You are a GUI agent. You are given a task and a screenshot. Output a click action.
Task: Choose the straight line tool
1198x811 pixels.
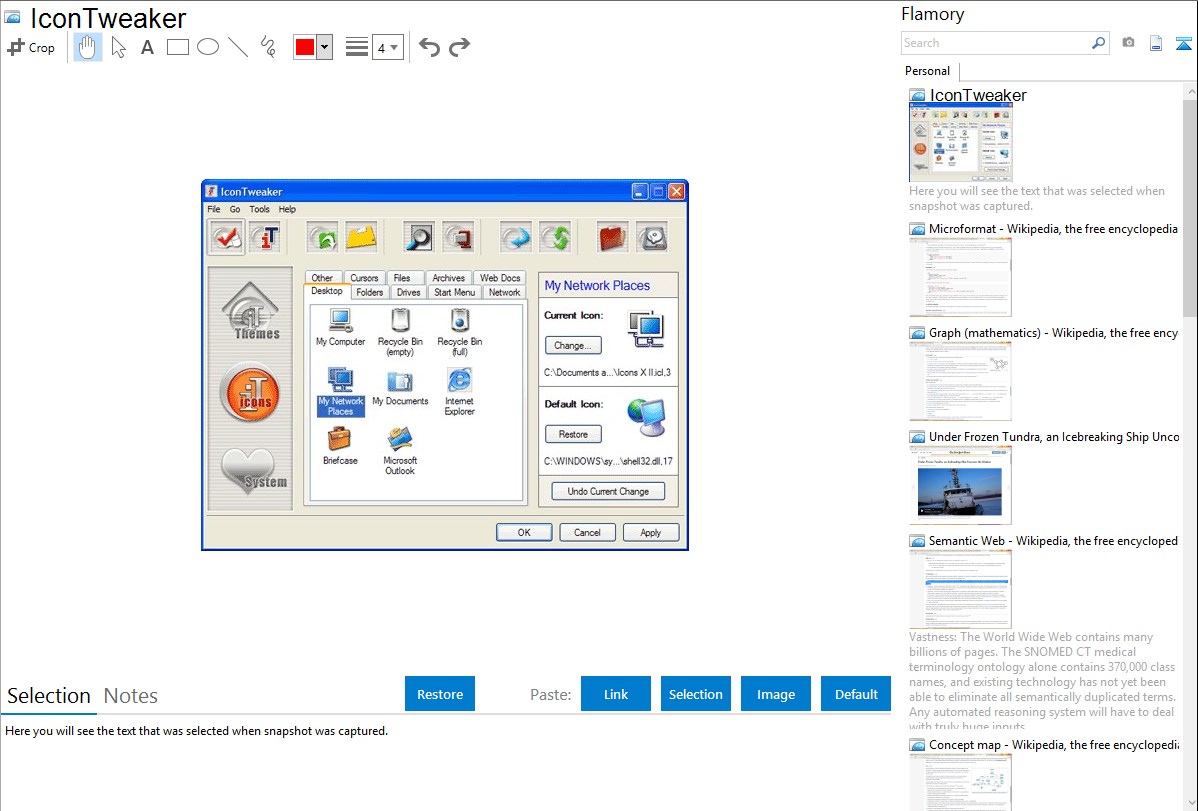[x=238, y=47]
